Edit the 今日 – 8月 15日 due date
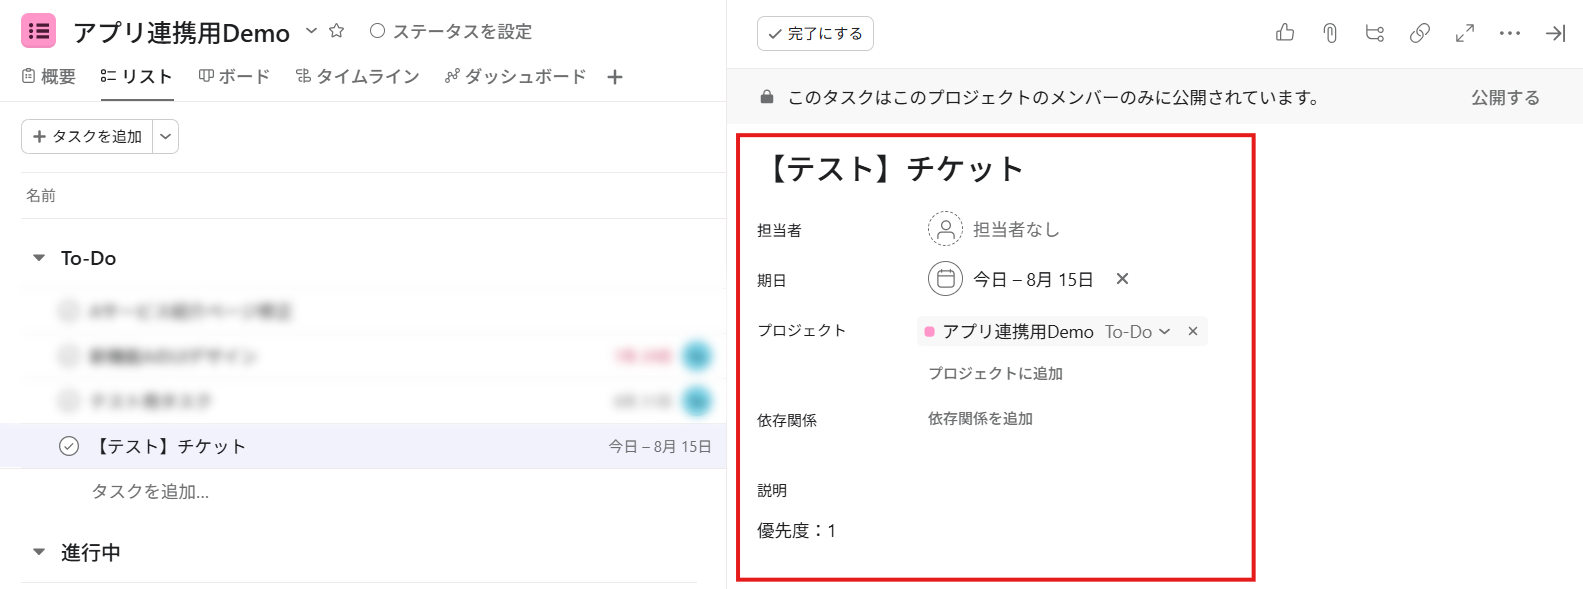The image size is (1583, 589). pyautogui.click(x=1033, y=279)
